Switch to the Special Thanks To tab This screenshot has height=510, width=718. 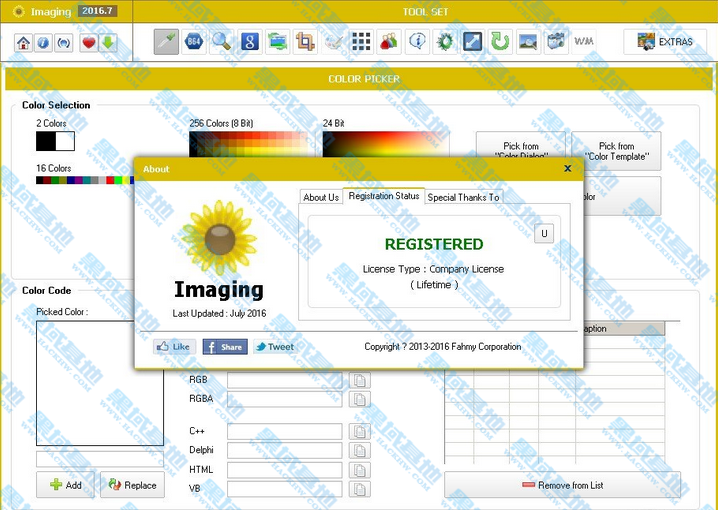coord(463,197)
